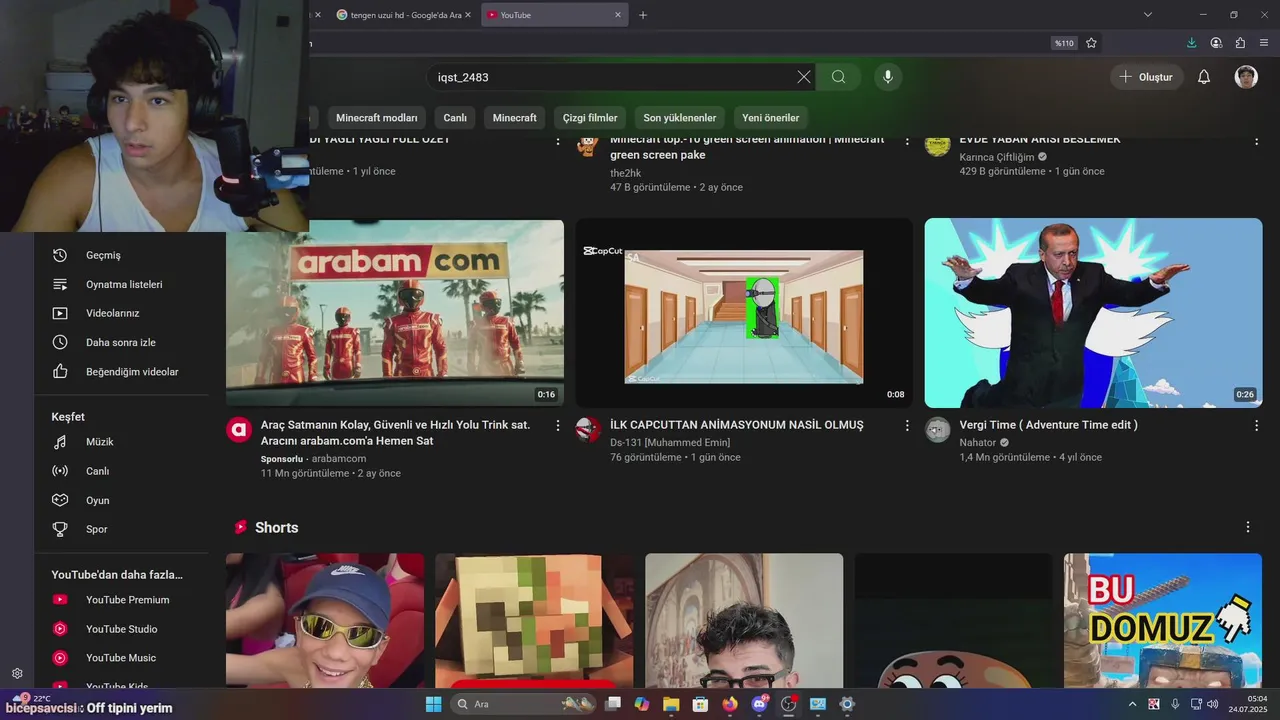Open the Windows Start menu
The width and height of the screenshot is (1280, 720).
(433, 704)
